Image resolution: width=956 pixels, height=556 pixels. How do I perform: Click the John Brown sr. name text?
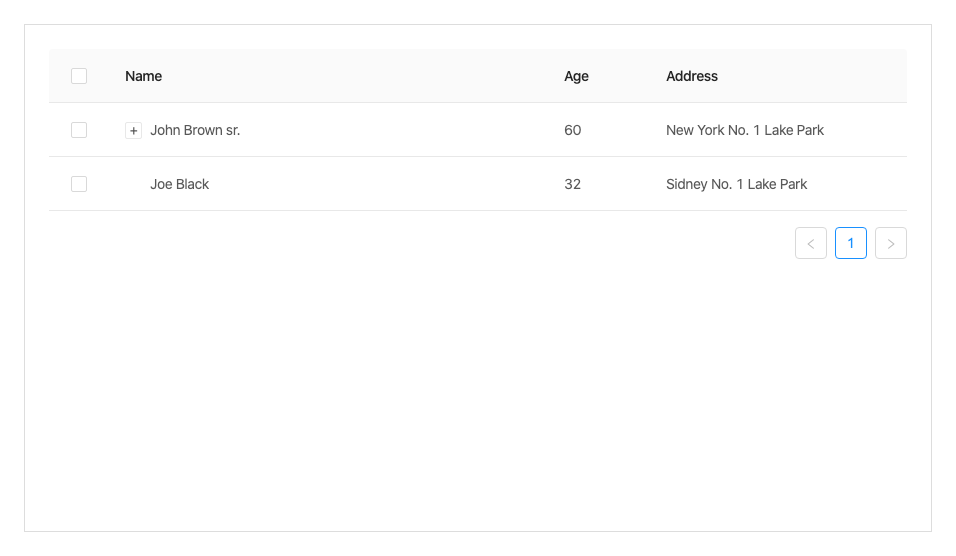[195, 130]
